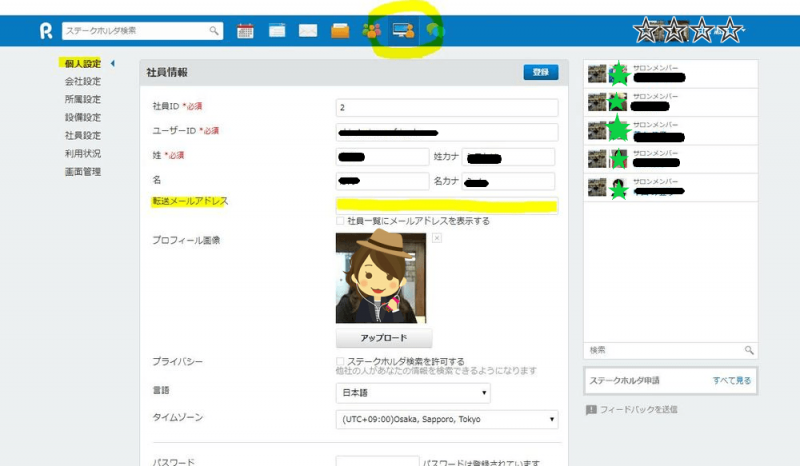Click the すべて見る link
The height and width of the screenshot is (466, 800).
click(x=732, y=380)
